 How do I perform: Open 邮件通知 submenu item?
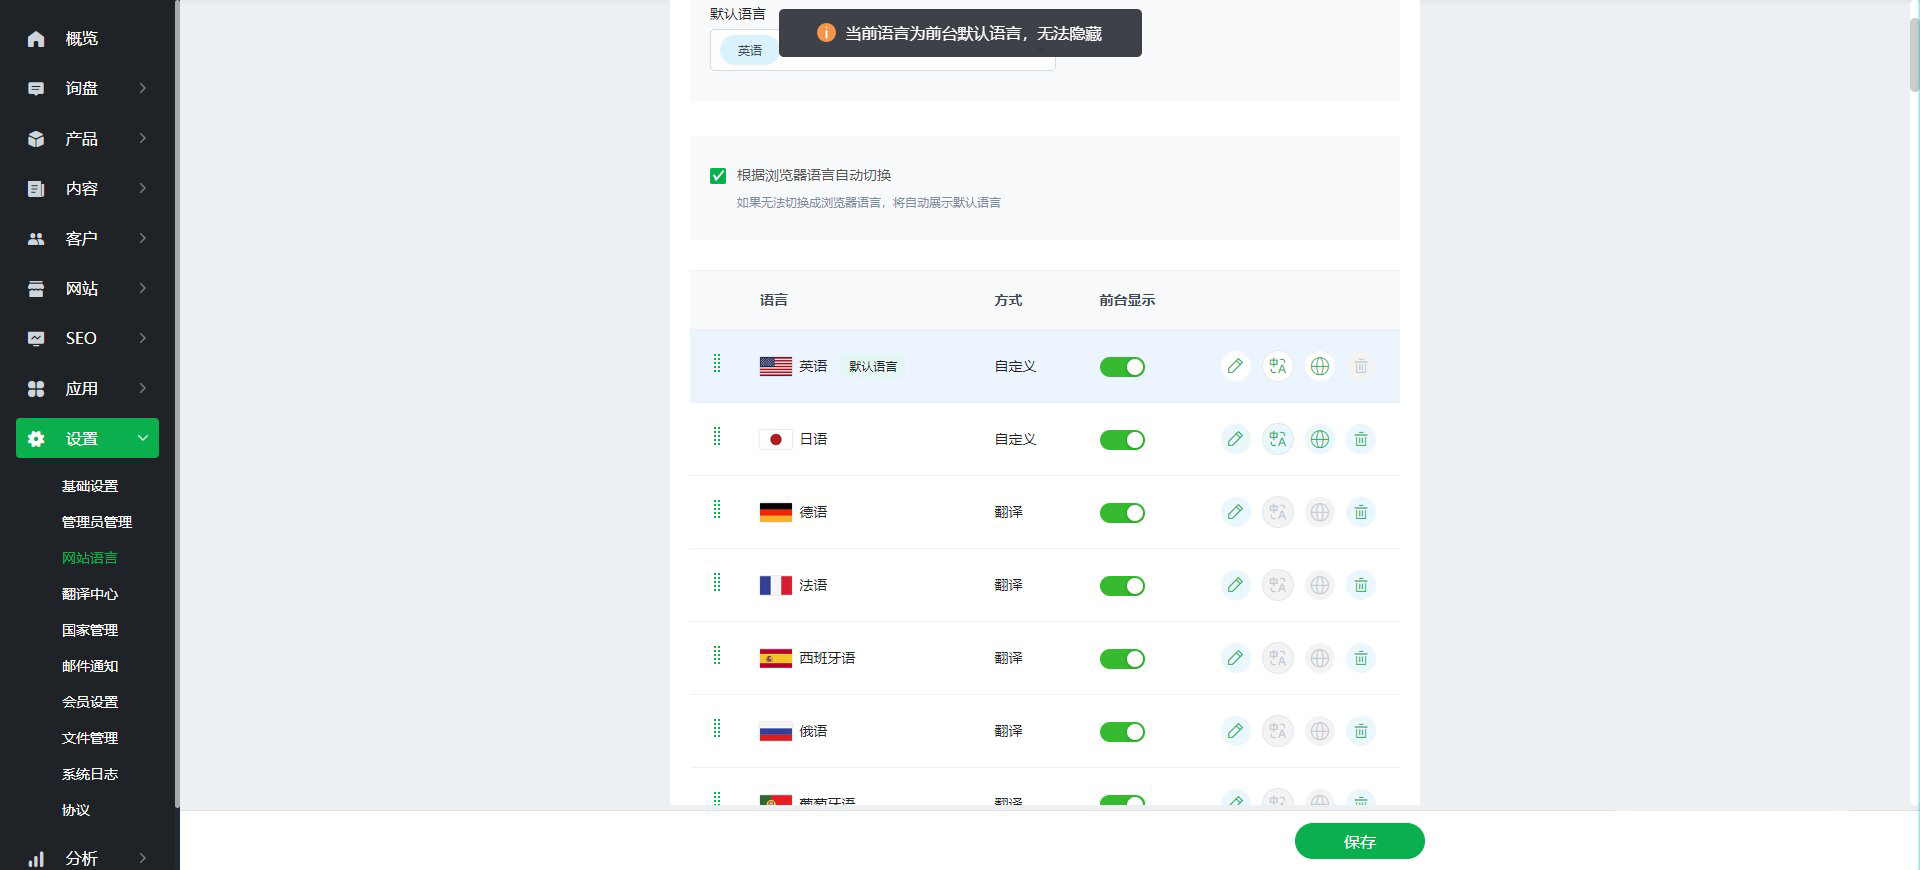(x=90, y=666)
